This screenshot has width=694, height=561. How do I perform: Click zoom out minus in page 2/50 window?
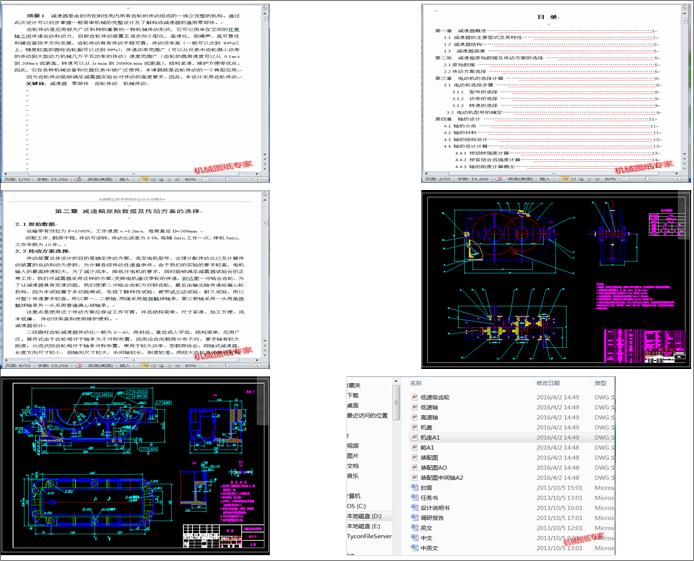[x=626, y=179]
